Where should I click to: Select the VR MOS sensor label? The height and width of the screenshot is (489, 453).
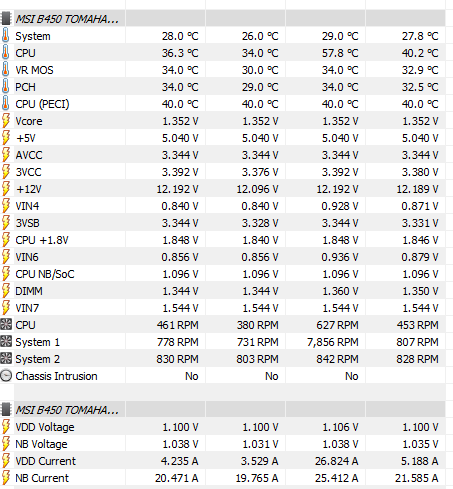pos(34,70)
